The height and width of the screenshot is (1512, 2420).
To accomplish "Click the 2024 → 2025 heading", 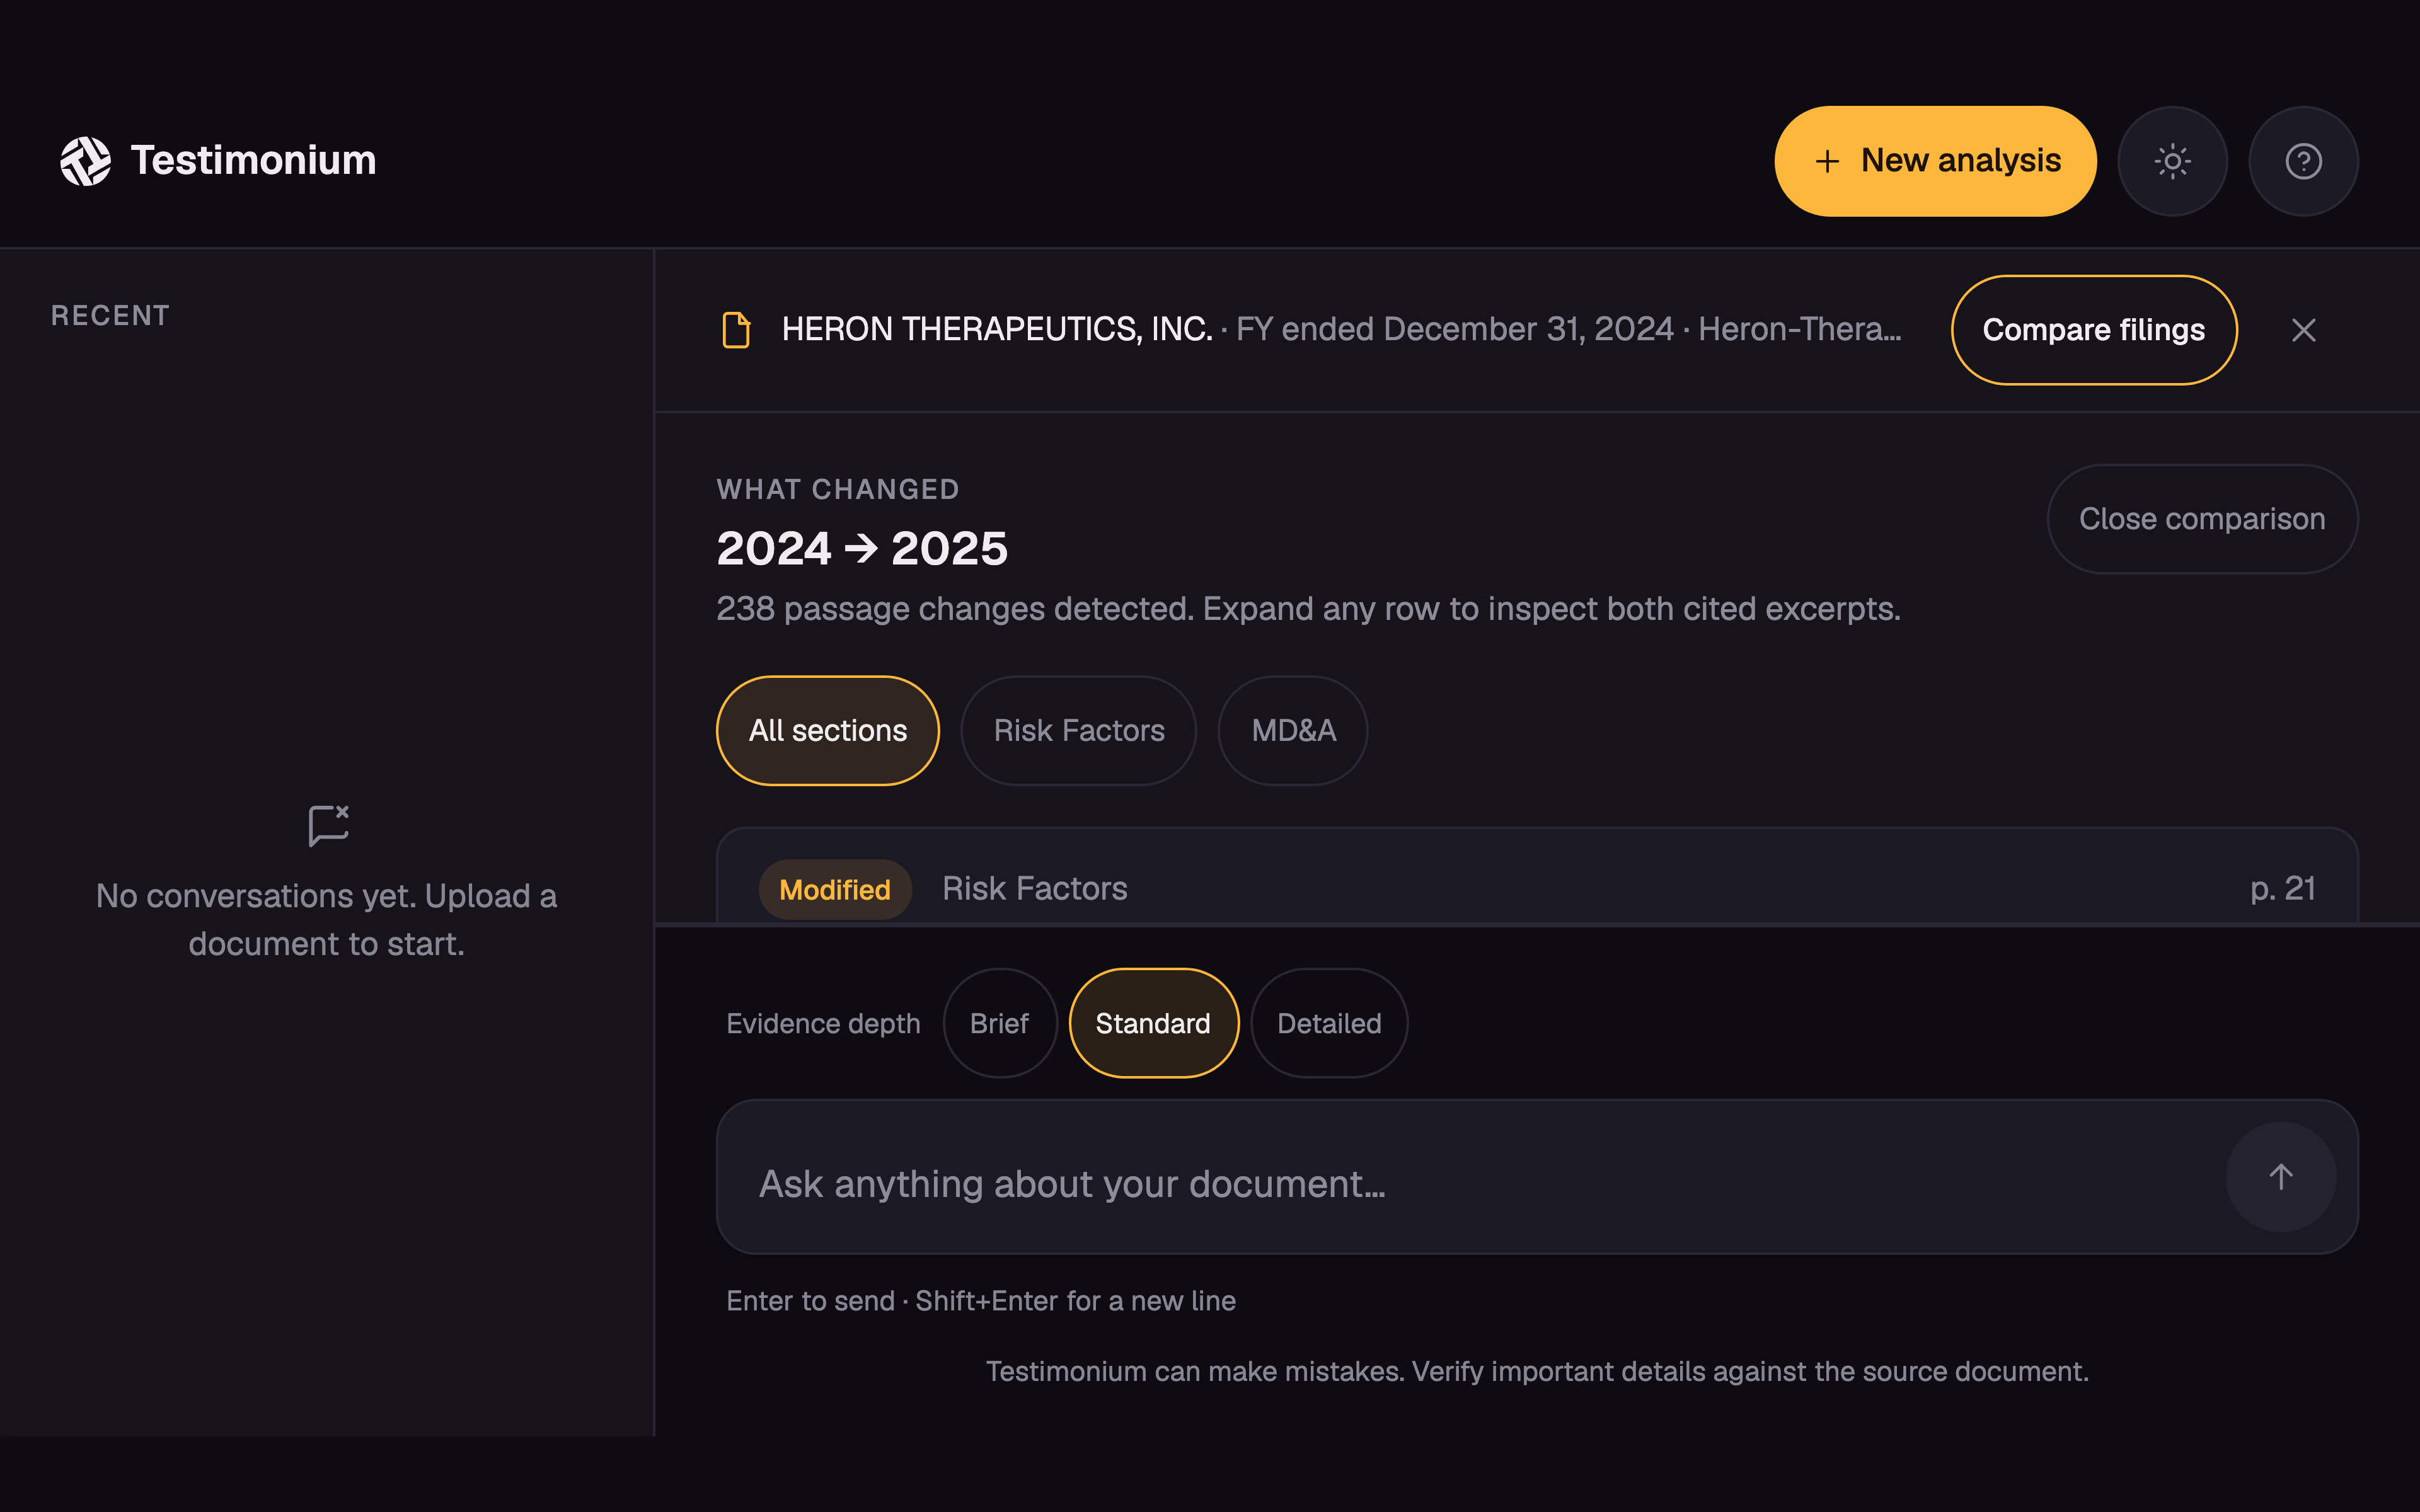I will tap(862, 549).
